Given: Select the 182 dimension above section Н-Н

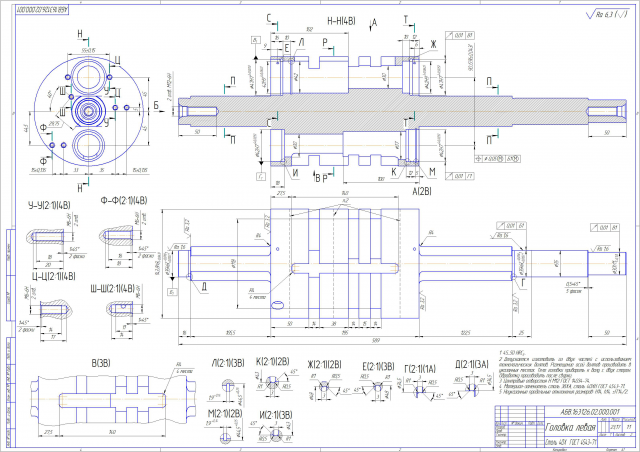Looking at the screenshot, I should 309,29.
